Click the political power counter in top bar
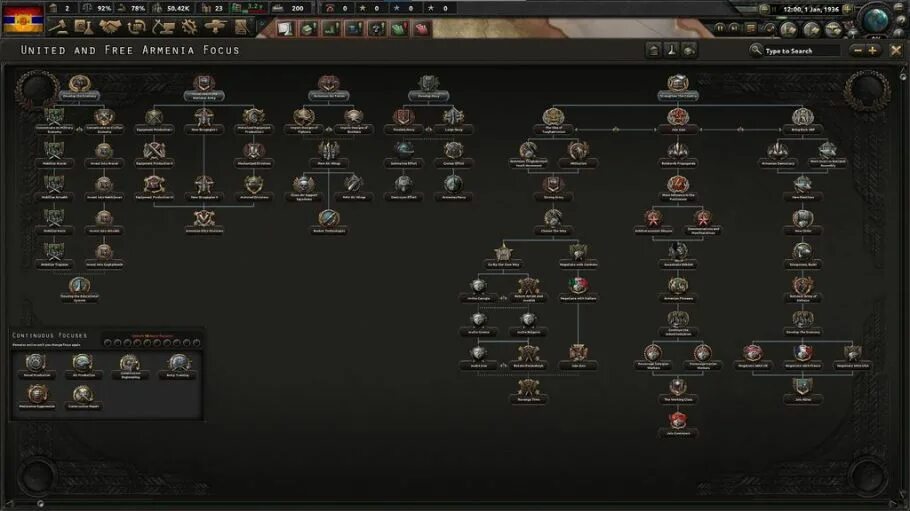Viewport: 910px width, 511px height. (x=60, y=9)
